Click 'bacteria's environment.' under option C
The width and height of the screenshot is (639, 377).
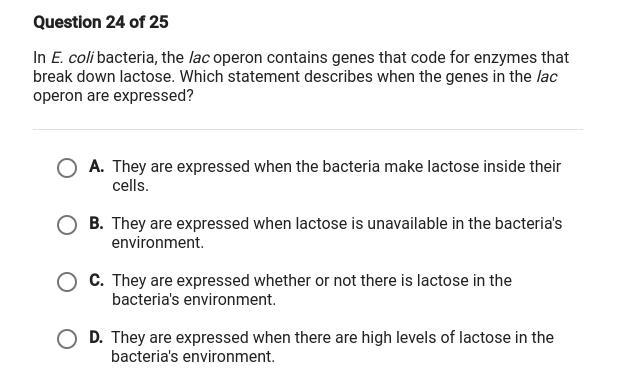[194, 300]
